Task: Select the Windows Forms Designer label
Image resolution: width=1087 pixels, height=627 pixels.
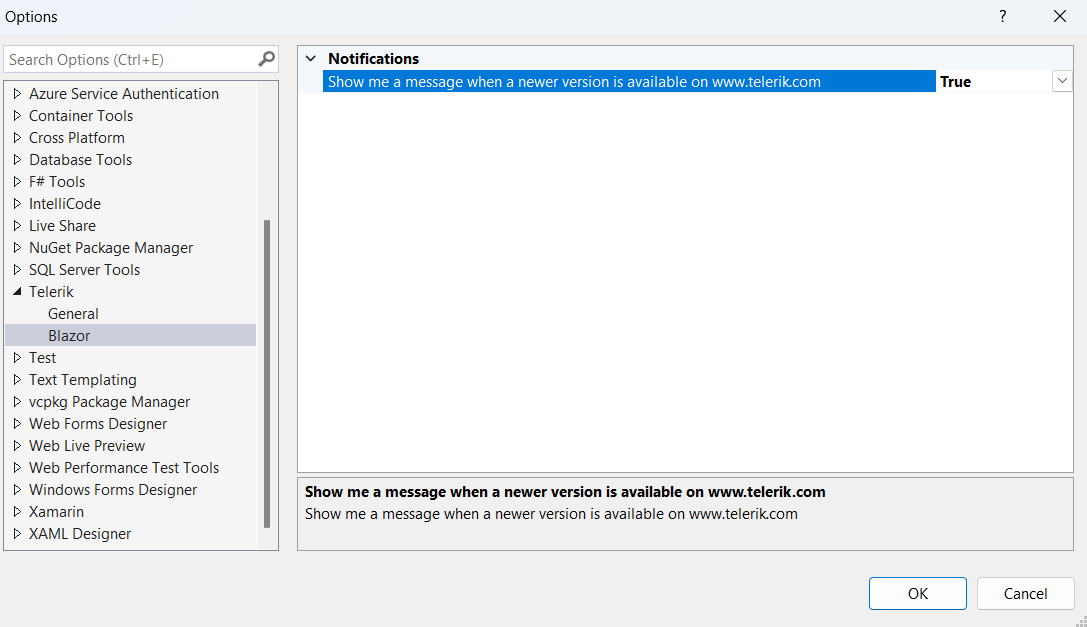Action: click(112, 490)
